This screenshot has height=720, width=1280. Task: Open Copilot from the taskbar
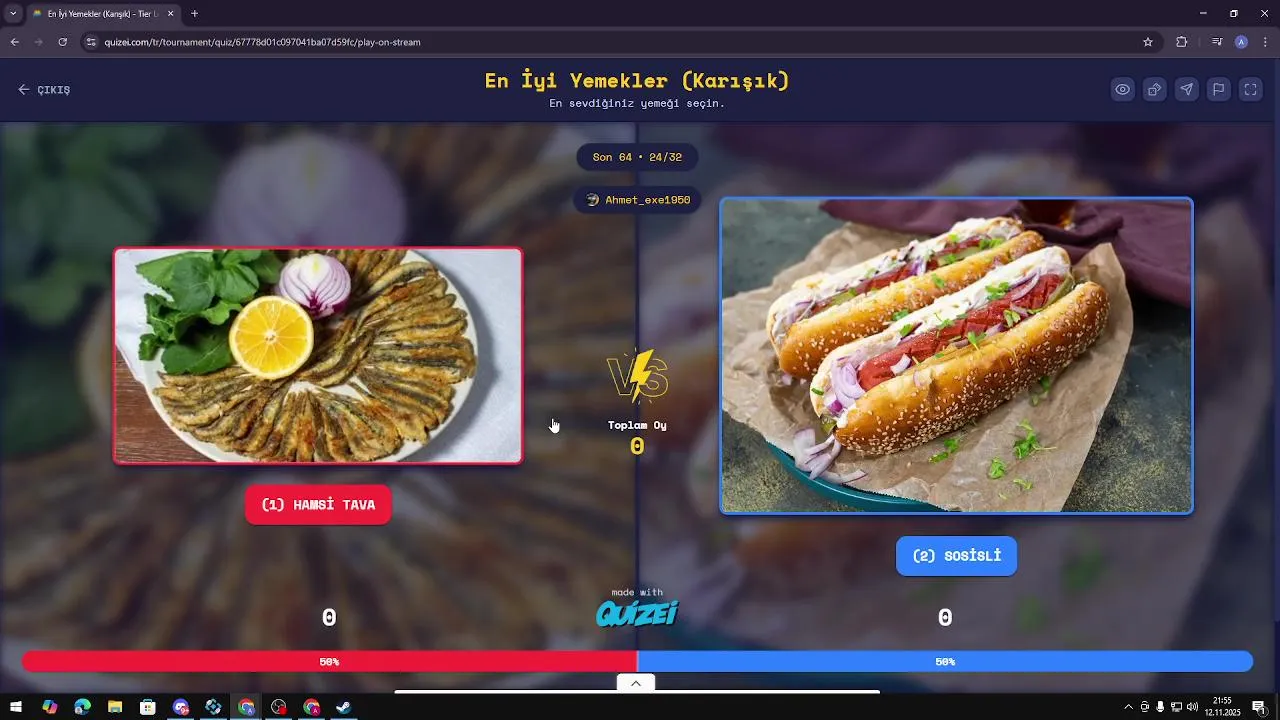(49, 707)
